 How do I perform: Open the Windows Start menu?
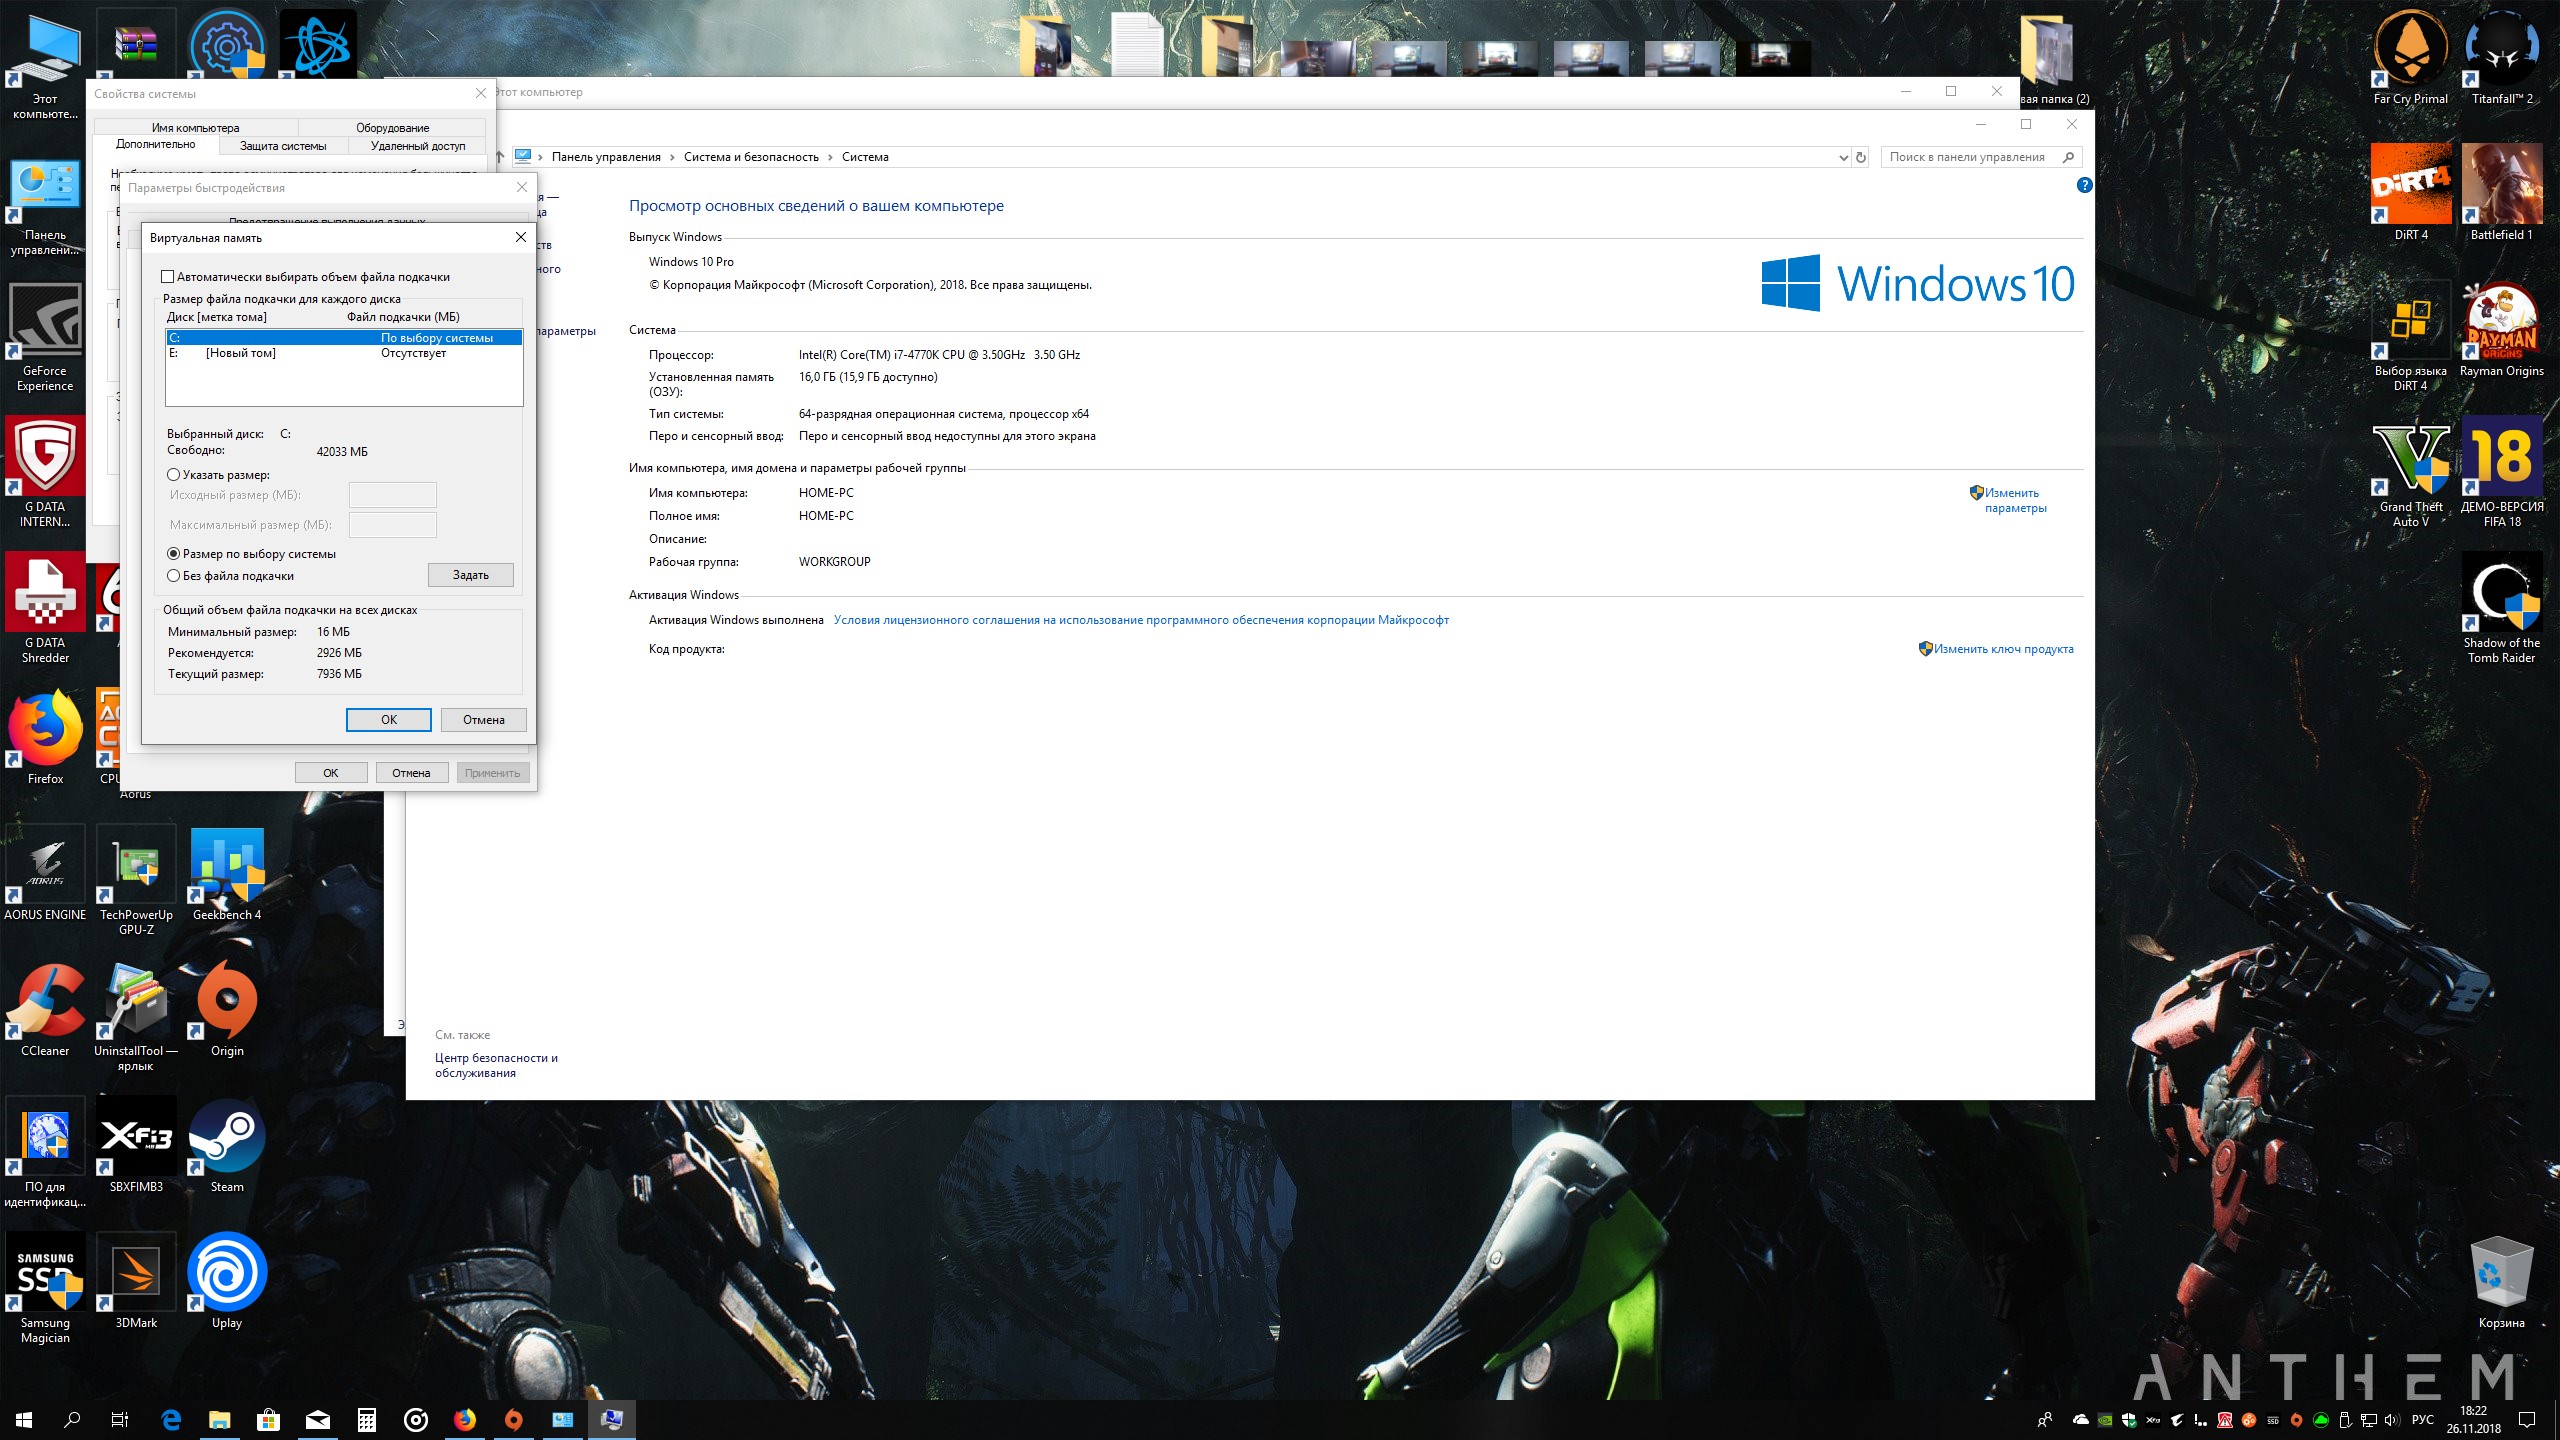tap(24, 1419)
